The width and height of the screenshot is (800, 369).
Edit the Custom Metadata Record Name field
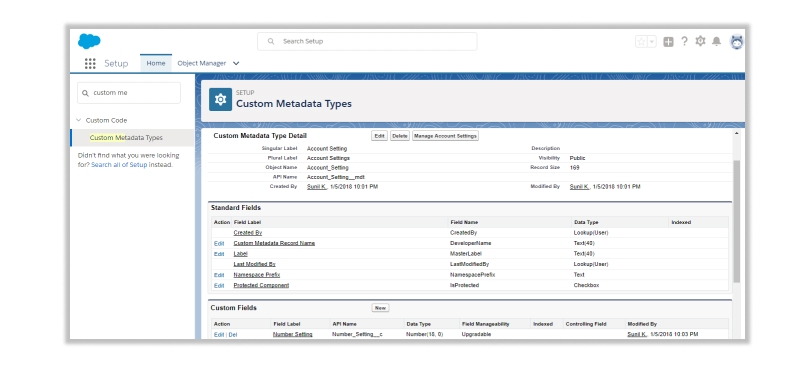click(219, 243)
